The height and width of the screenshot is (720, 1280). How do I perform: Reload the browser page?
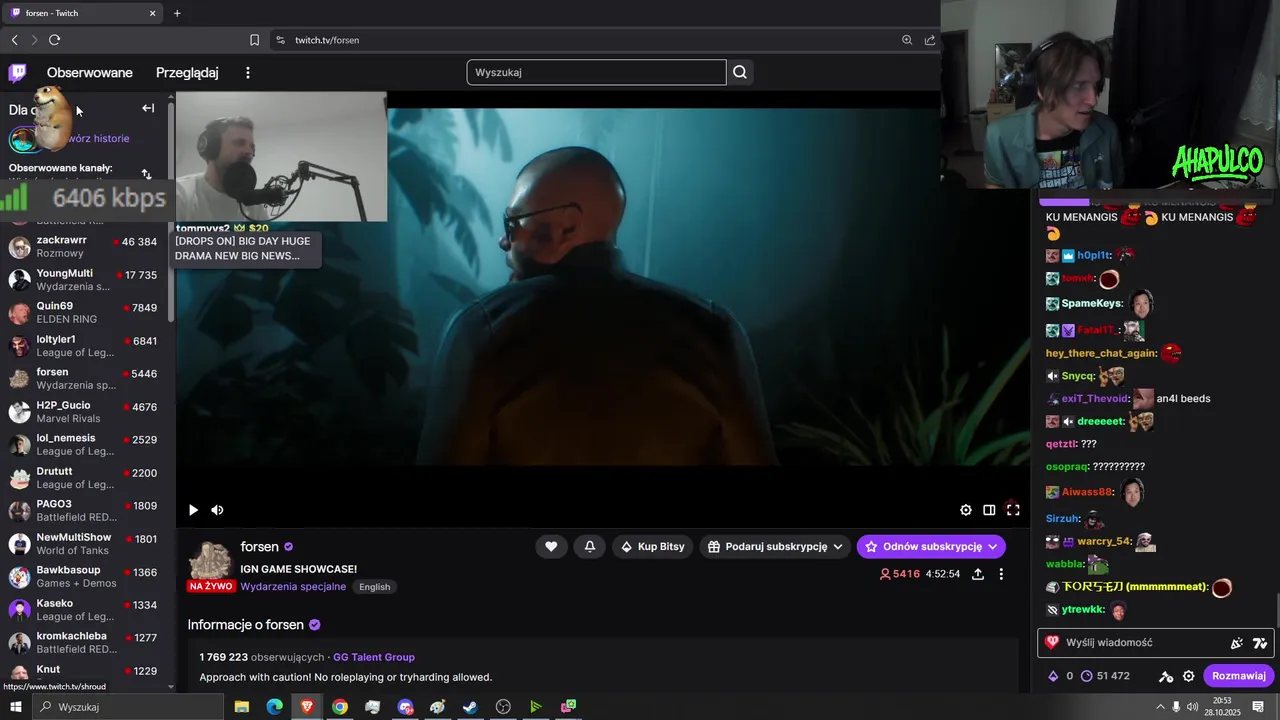(x=54, y=40)
